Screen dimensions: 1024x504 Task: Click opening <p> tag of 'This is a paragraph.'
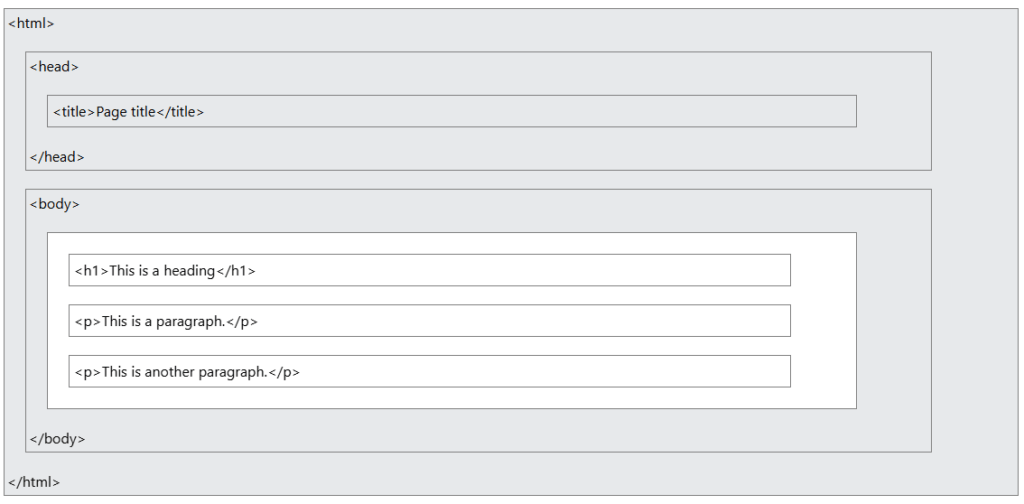click(x=88, y=321)
